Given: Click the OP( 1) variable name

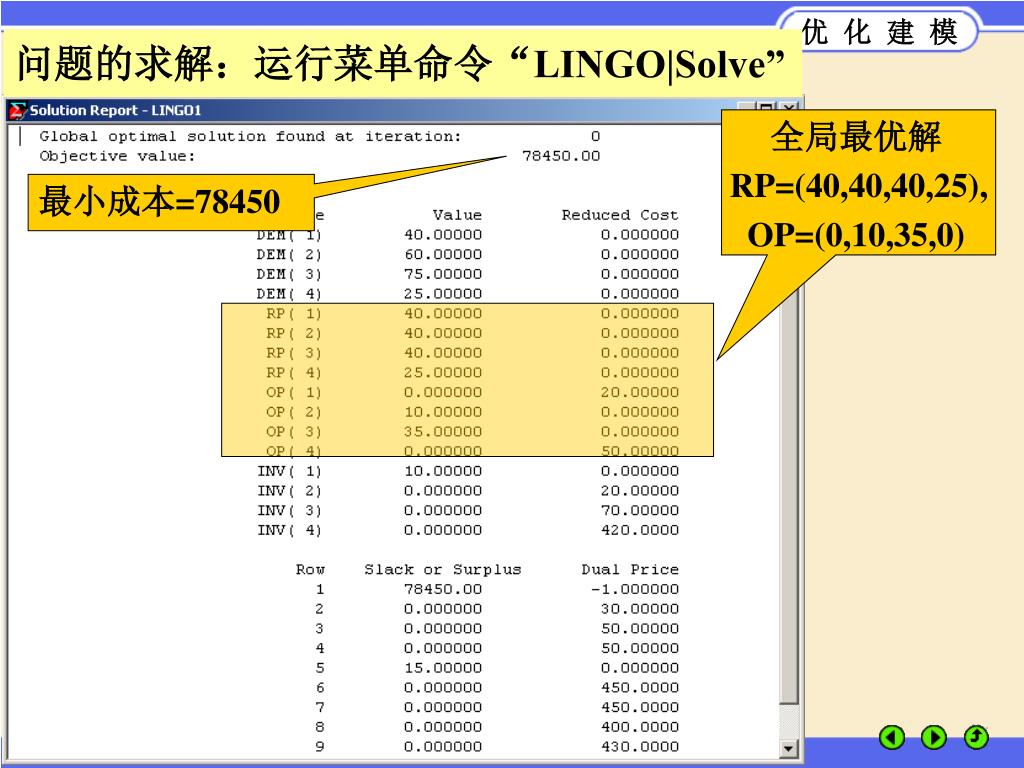Looking at the screenshot, I should tap(294, 392).
